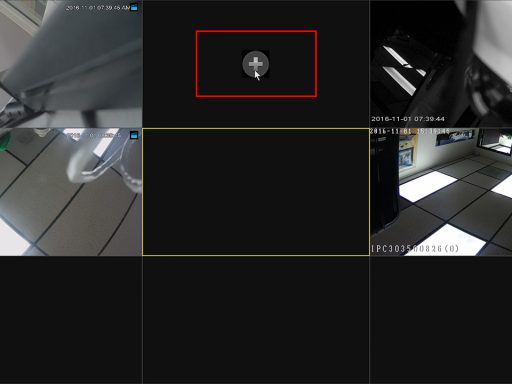
Task: Select the empty bottom-center channel cell
Action: 256,320
